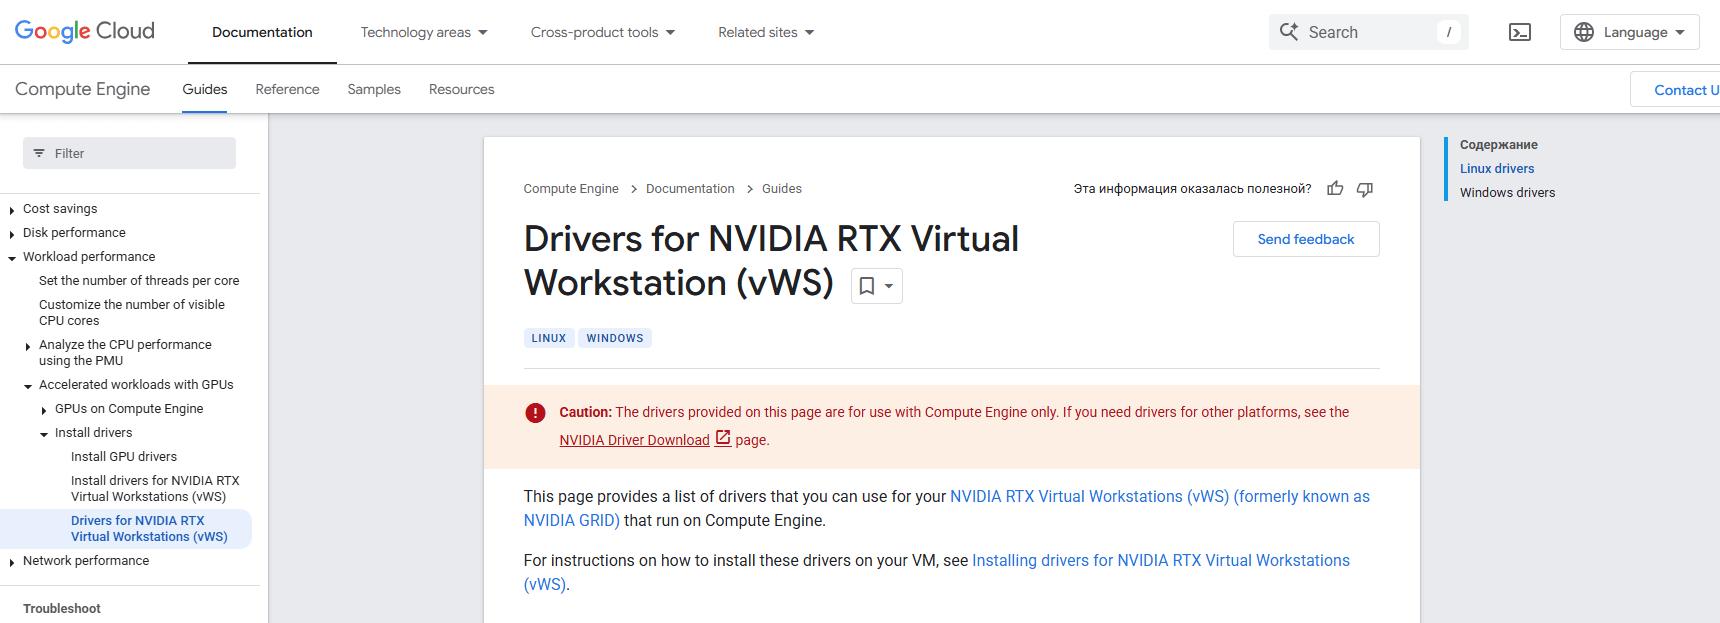
Task: Click the thumbs down not helpful icon
Action: (1365, 189)
